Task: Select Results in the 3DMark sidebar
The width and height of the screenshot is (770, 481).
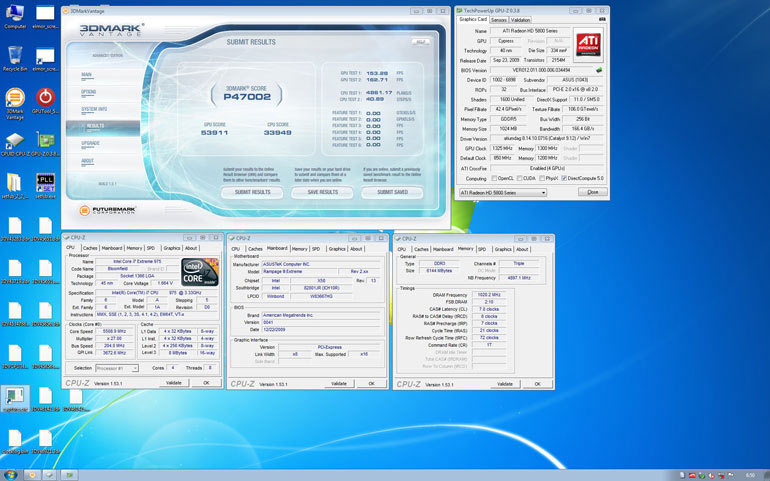Action: (x=103, y=126)
